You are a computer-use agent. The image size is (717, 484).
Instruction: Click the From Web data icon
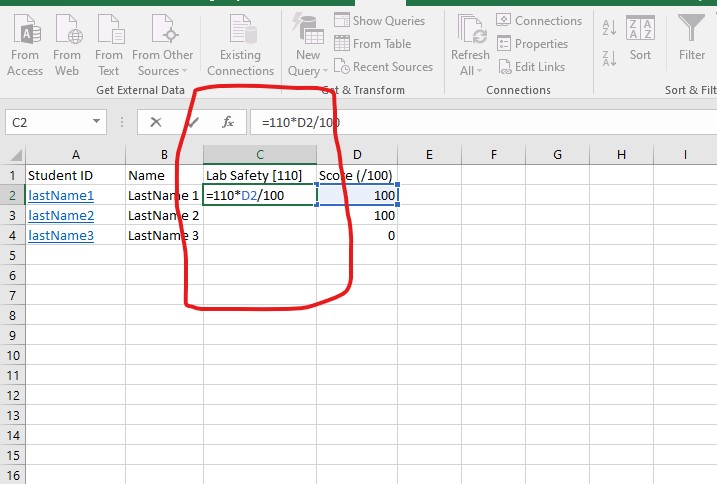point(67,30)
